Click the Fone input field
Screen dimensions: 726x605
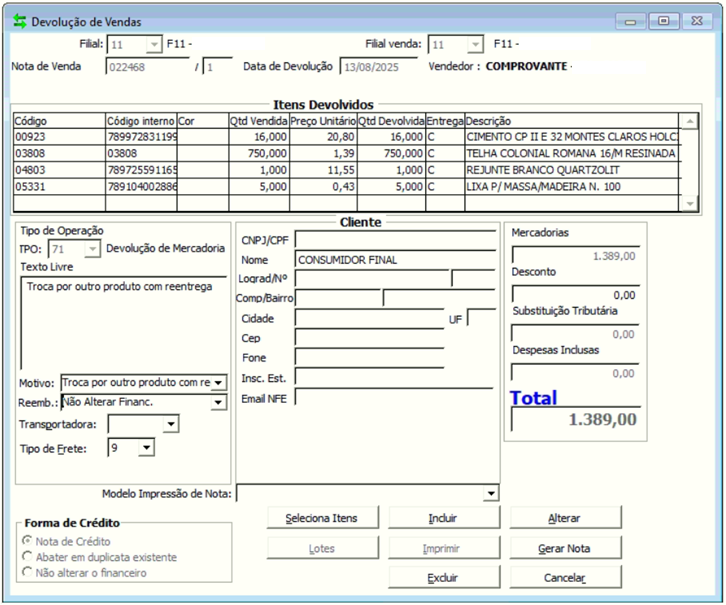pyautogui.click(x=369, y=358)
